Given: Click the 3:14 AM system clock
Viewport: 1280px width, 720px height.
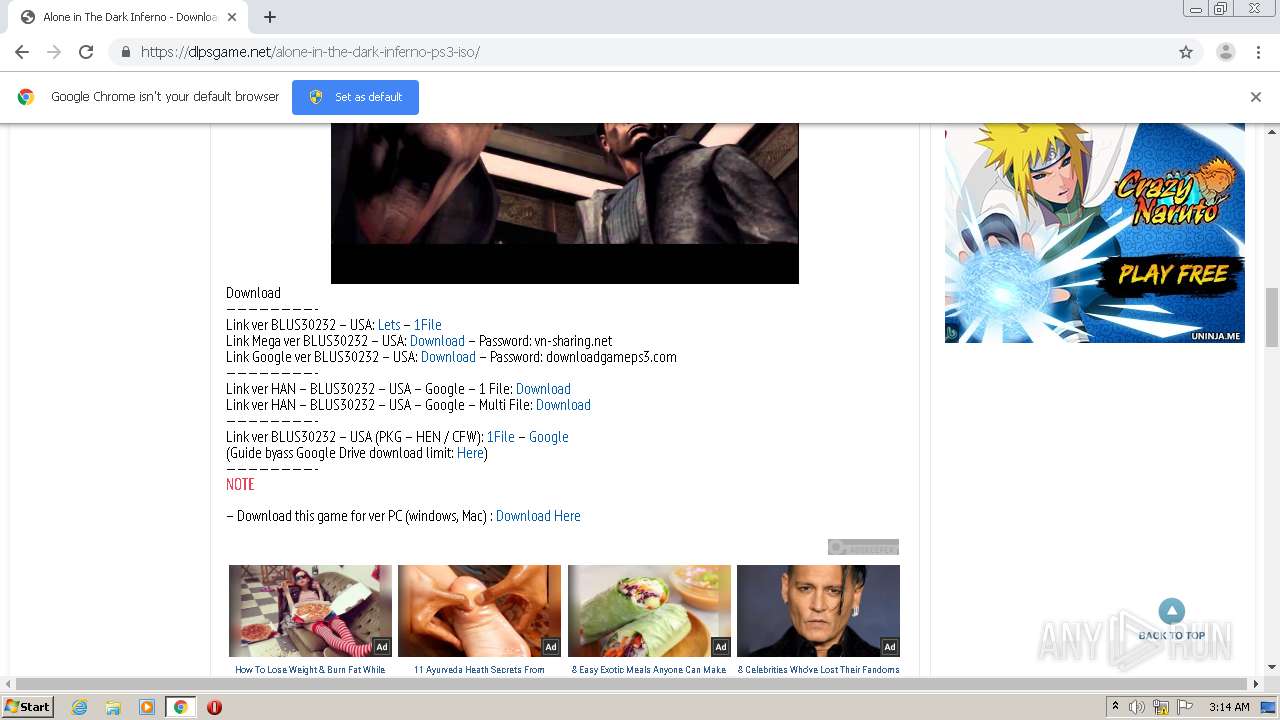Looking at the screenshot, I should [1229, 707].
